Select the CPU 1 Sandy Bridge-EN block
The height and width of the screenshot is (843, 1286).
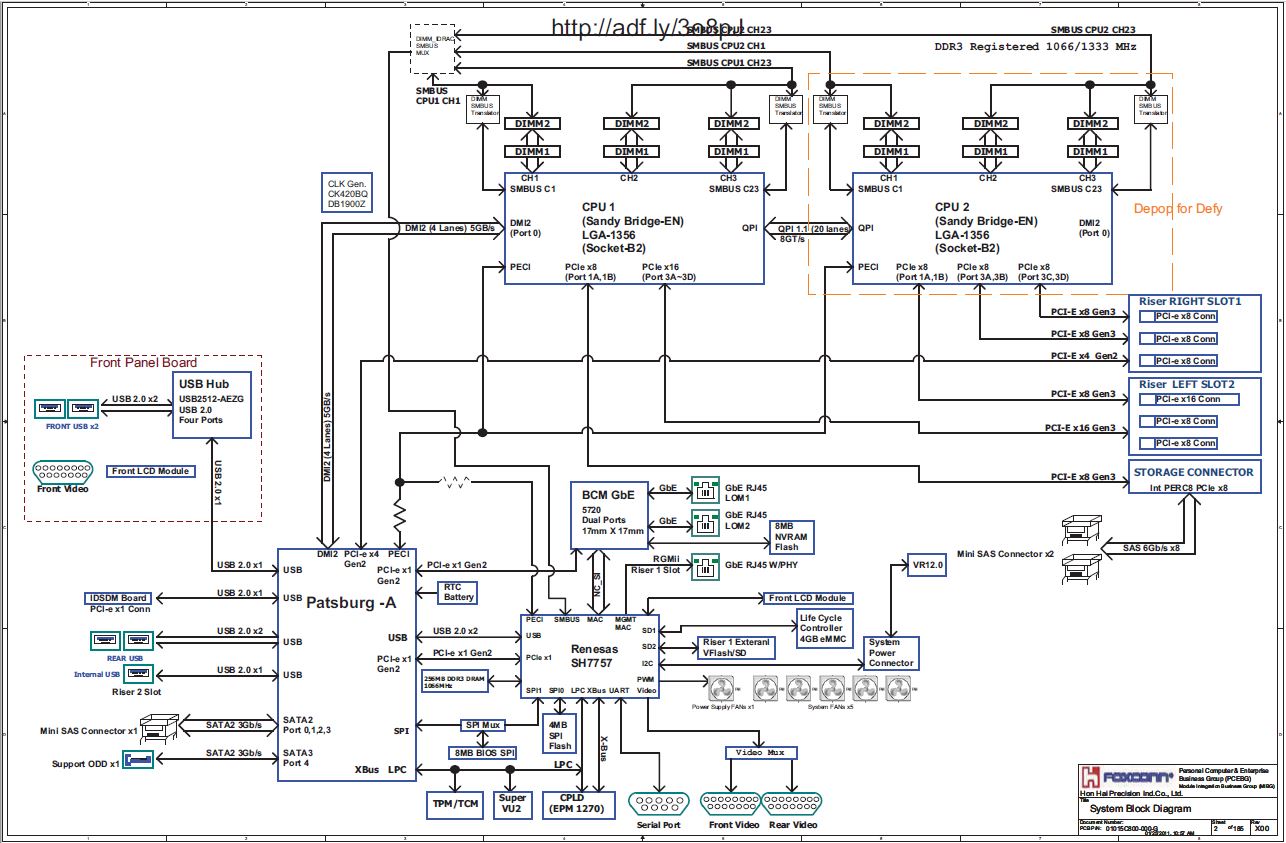634,228
